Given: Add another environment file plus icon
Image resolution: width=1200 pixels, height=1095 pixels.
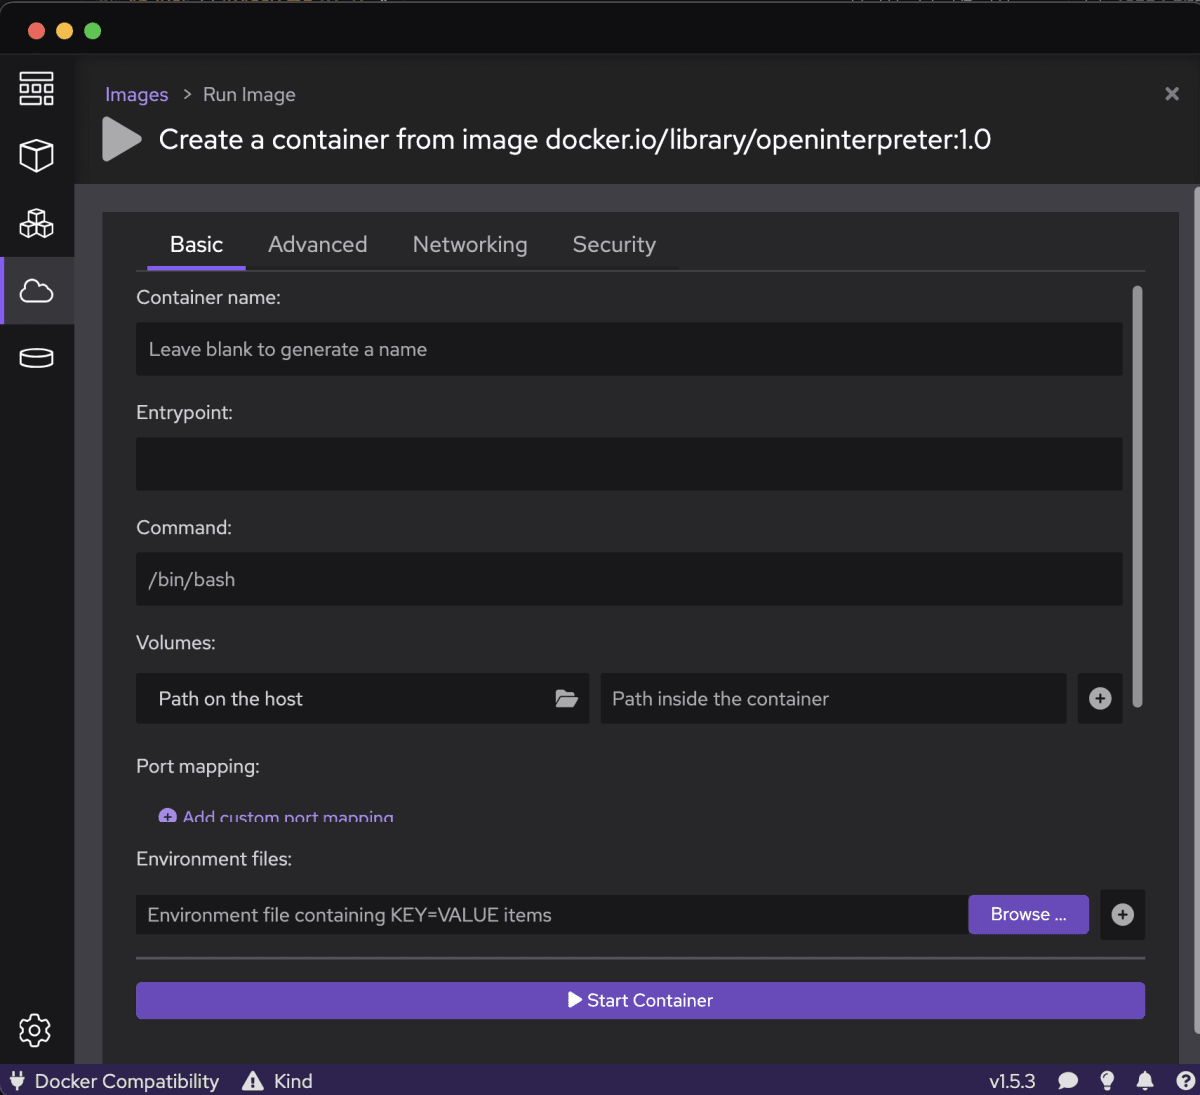Looking at the screenshot, I should (x=1122, y=915).
